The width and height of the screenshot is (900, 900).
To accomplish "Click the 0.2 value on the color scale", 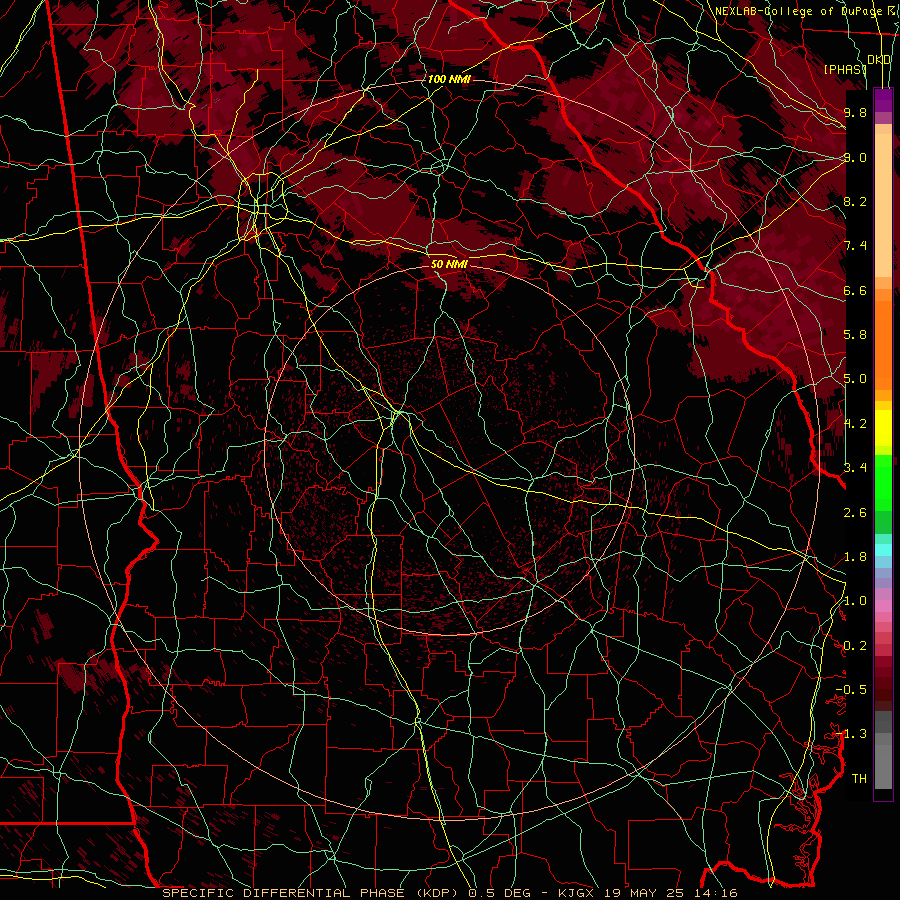I will [x=855, y=646].
